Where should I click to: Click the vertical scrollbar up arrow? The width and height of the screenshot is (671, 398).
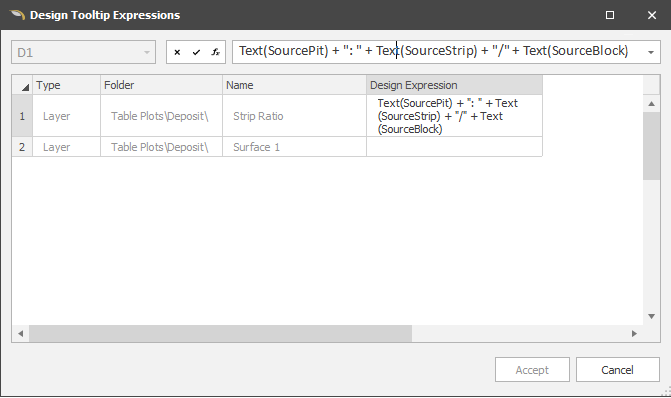tap(651, 104)
